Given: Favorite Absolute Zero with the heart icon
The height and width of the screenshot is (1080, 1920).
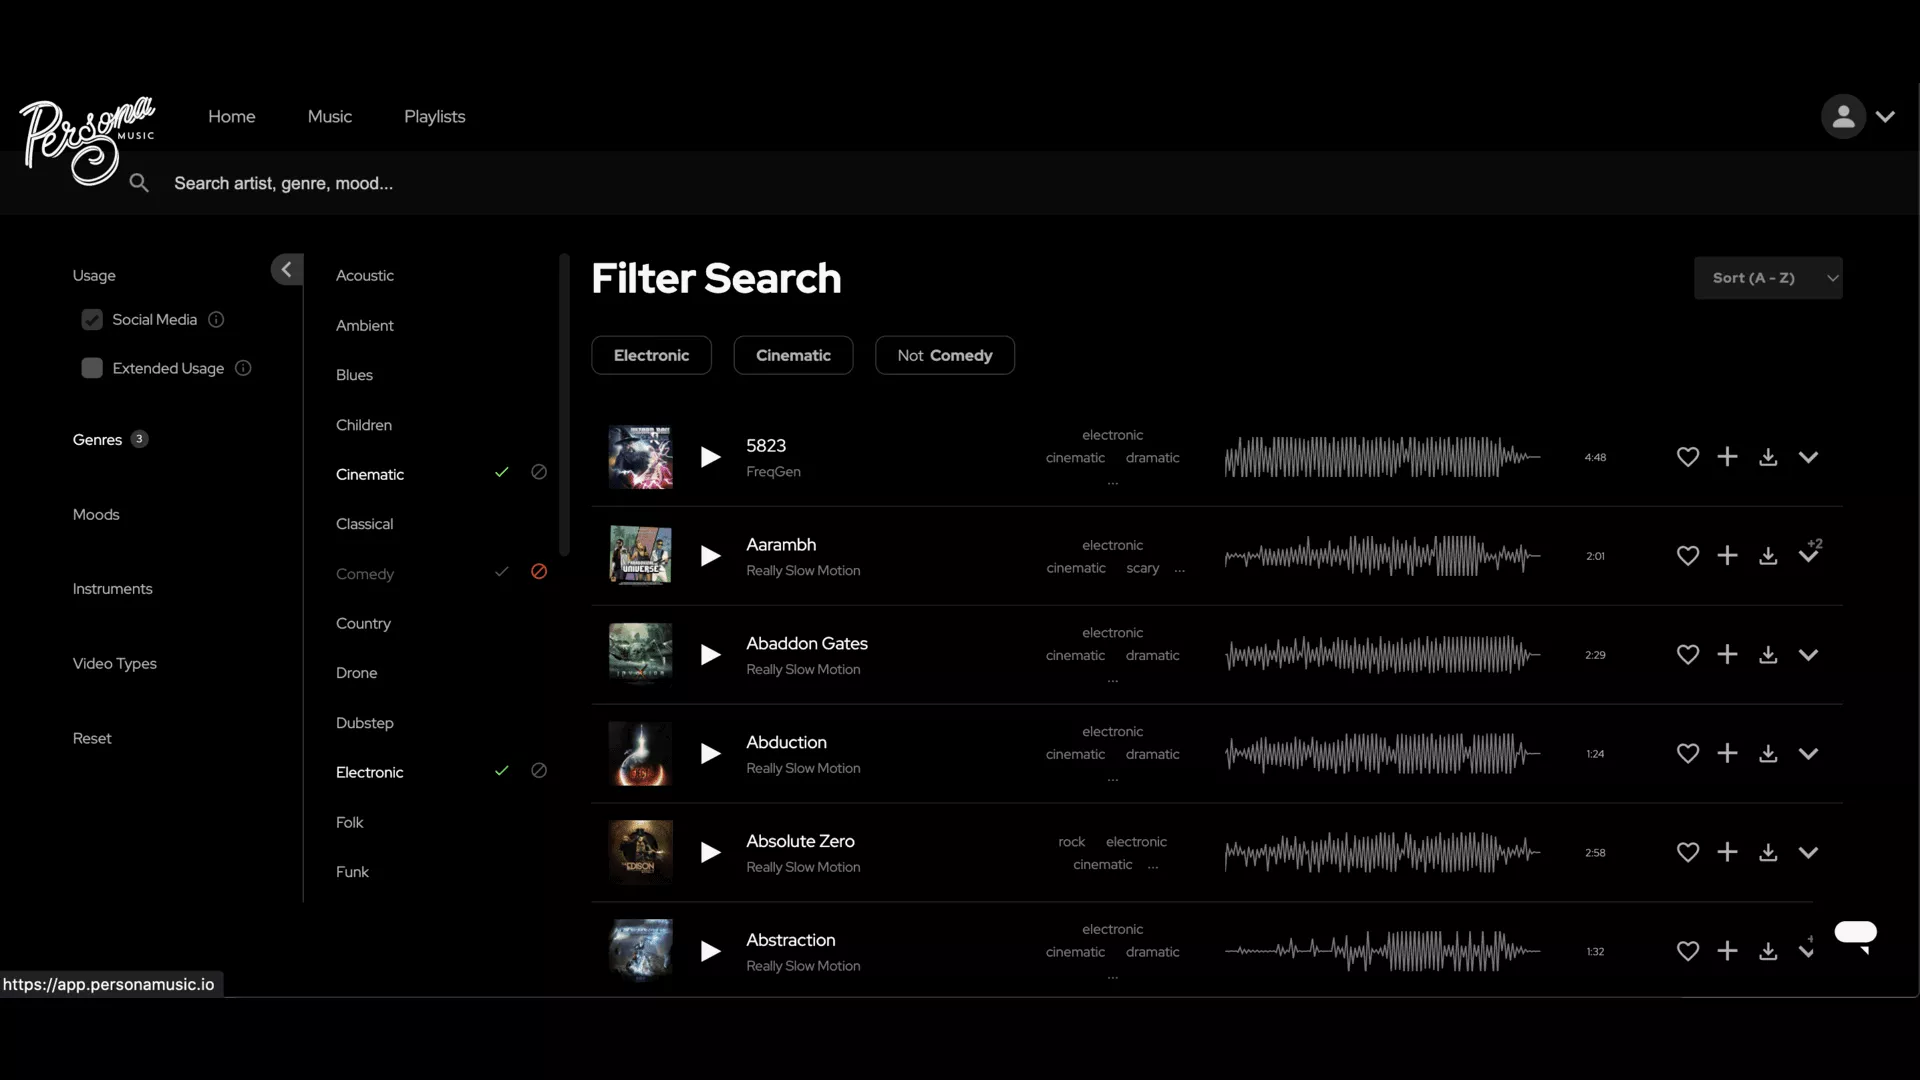Looking at the screenshot, I should [x=1687, y=852].
